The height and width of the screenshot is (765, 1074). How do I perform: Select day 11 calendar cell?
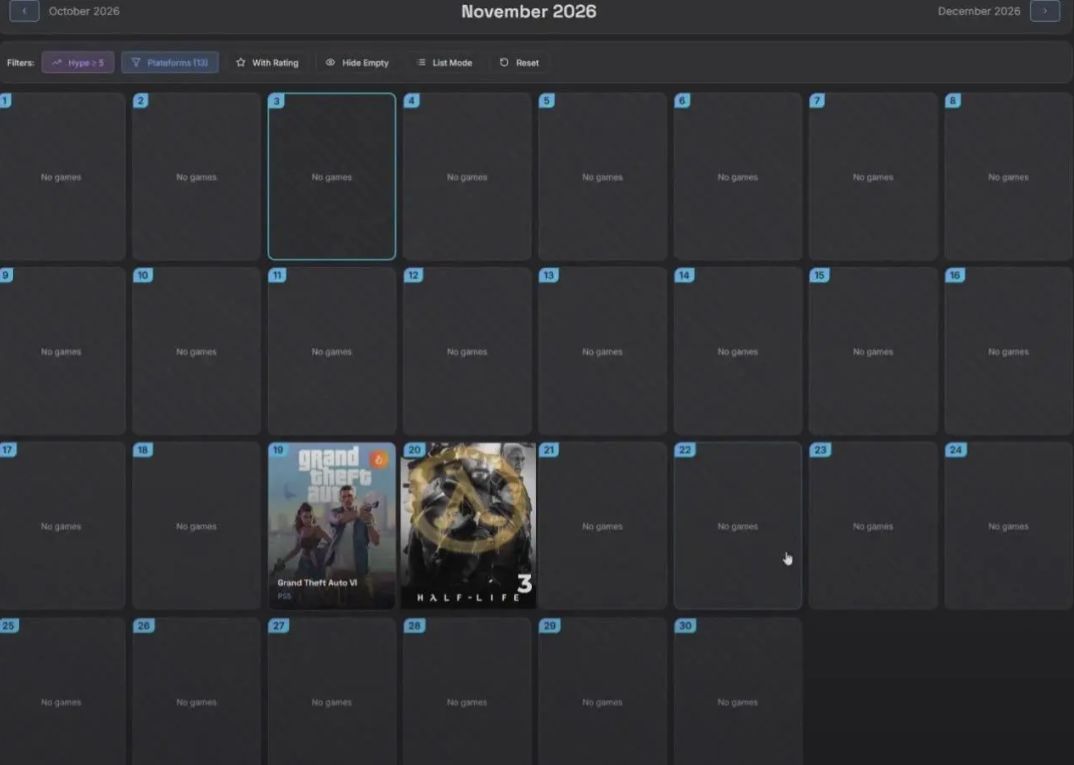[332, 351]
